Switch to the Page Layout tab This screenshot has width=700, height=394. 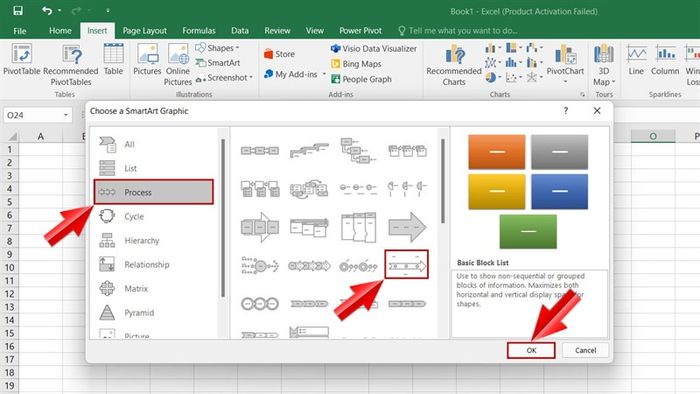tap(145, 31)
